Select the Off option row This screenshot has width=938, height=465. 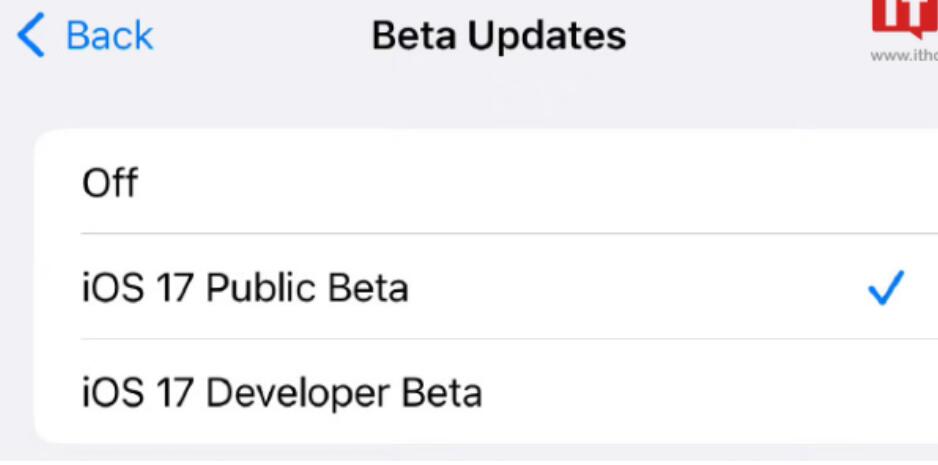(486, 181)
